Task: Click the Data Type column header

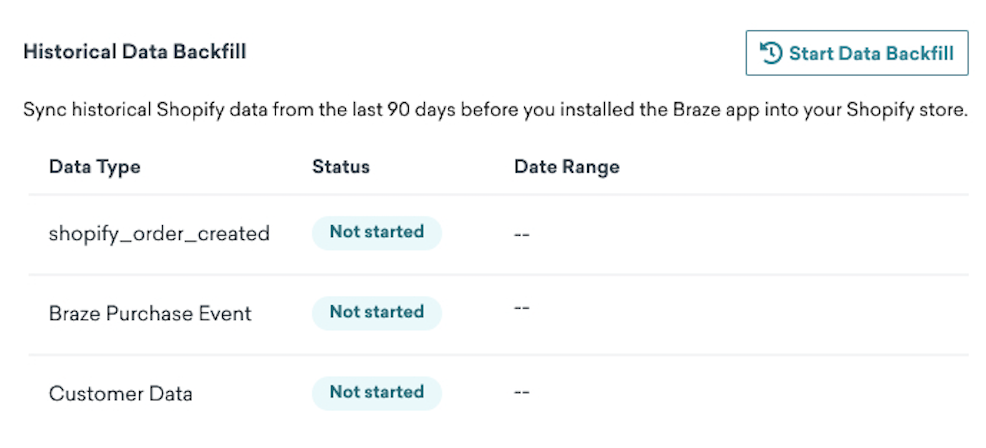Action: tap(95, 167)
